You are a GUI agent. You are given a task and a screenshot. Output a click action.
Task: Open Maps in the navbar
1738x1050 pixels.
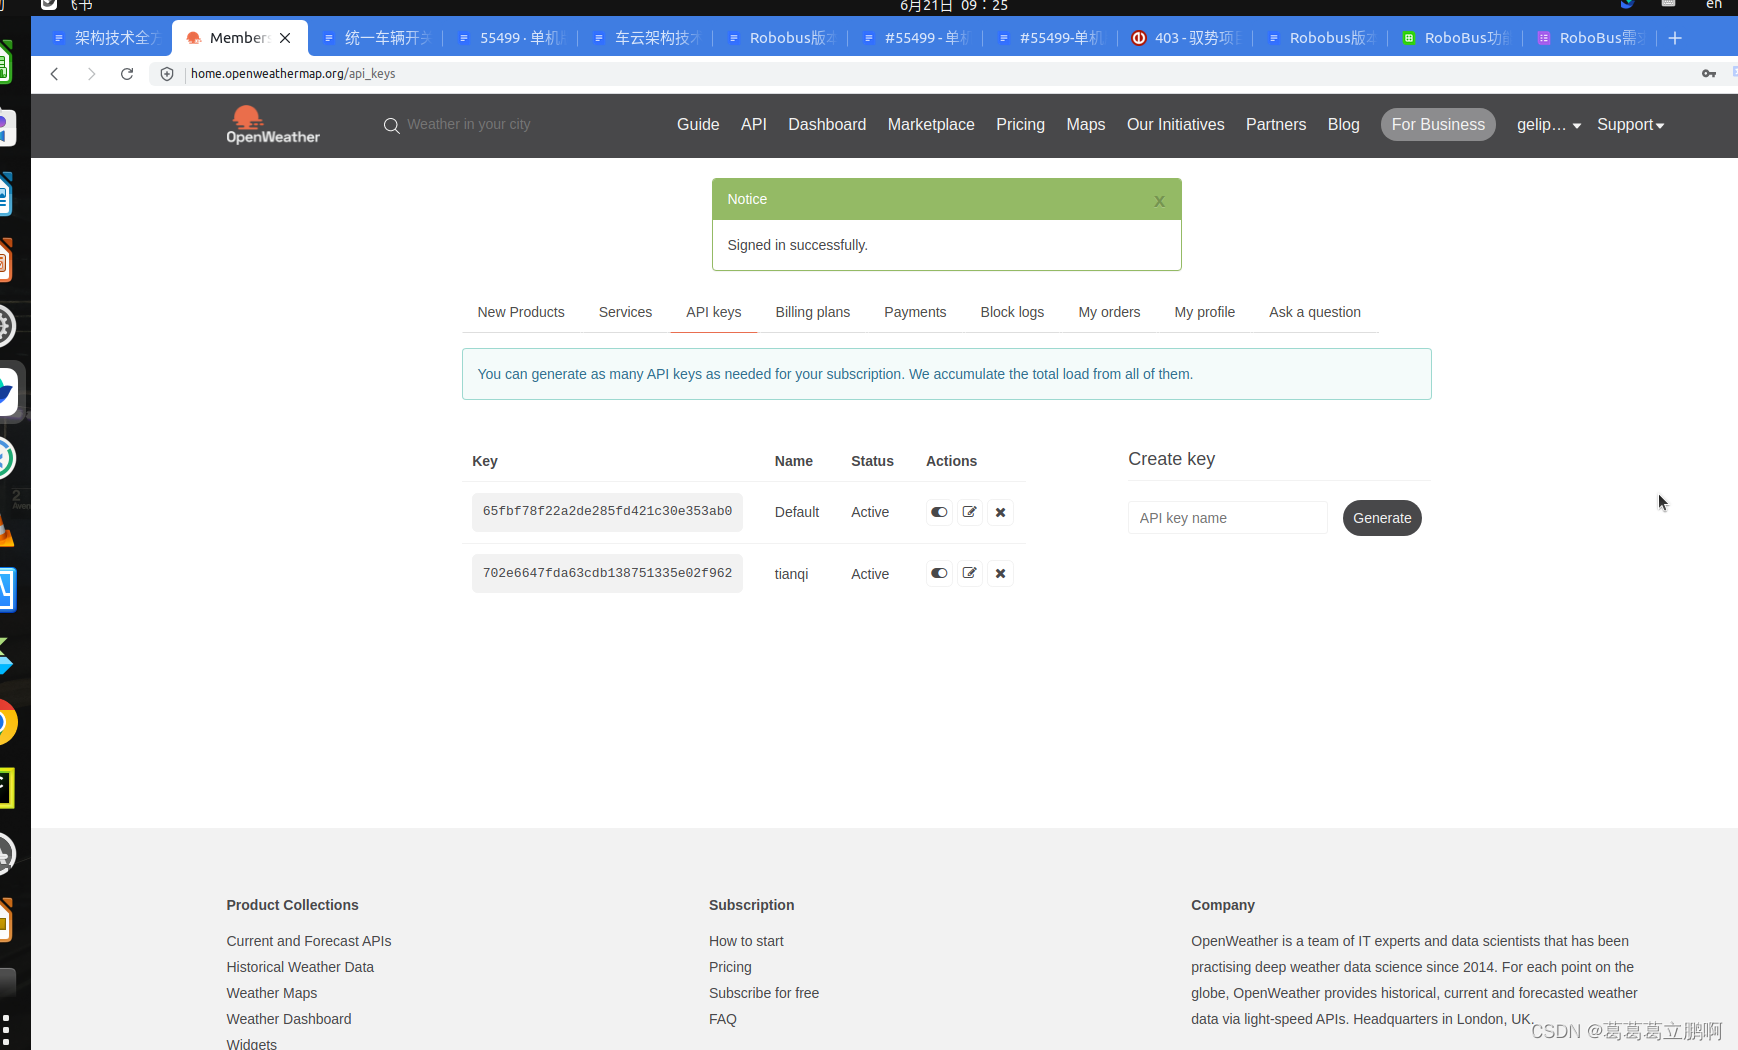(x=1086, y=125)
